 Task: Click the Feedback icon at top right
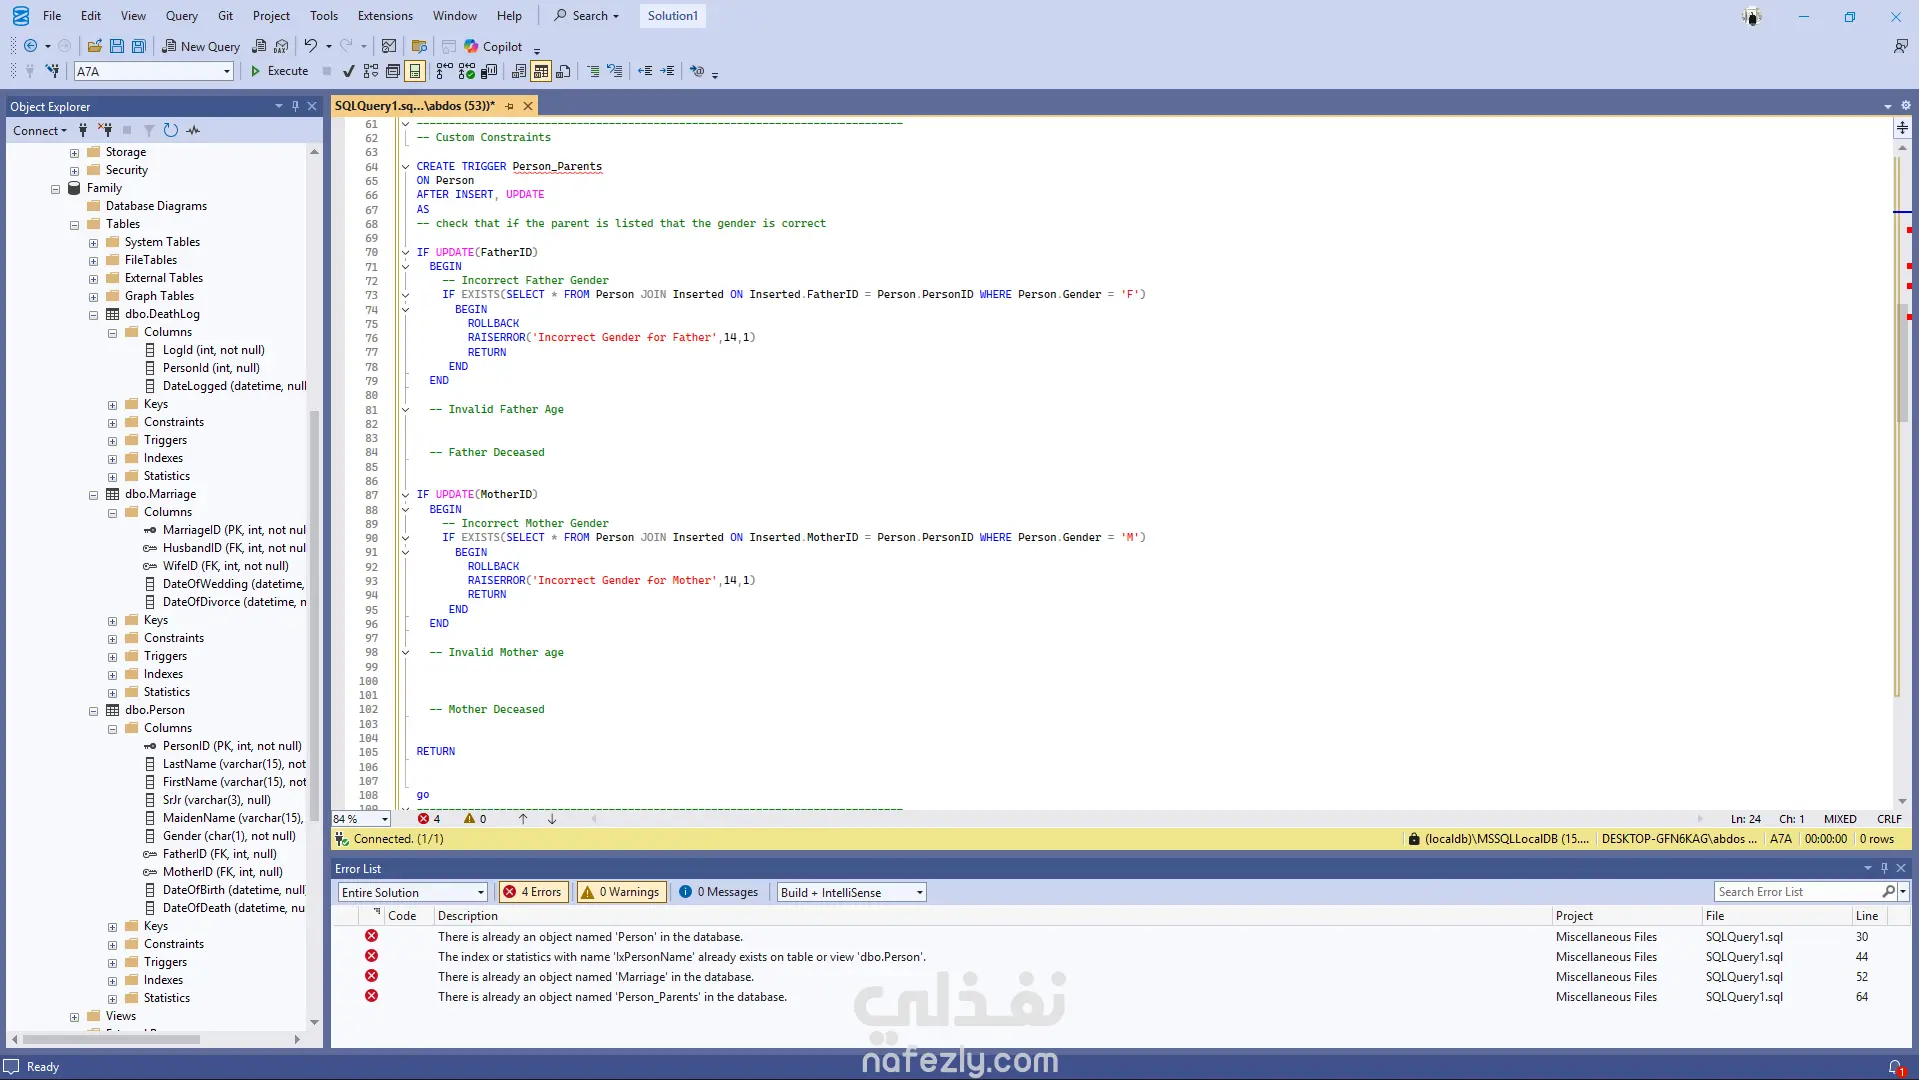point(1900,46)
